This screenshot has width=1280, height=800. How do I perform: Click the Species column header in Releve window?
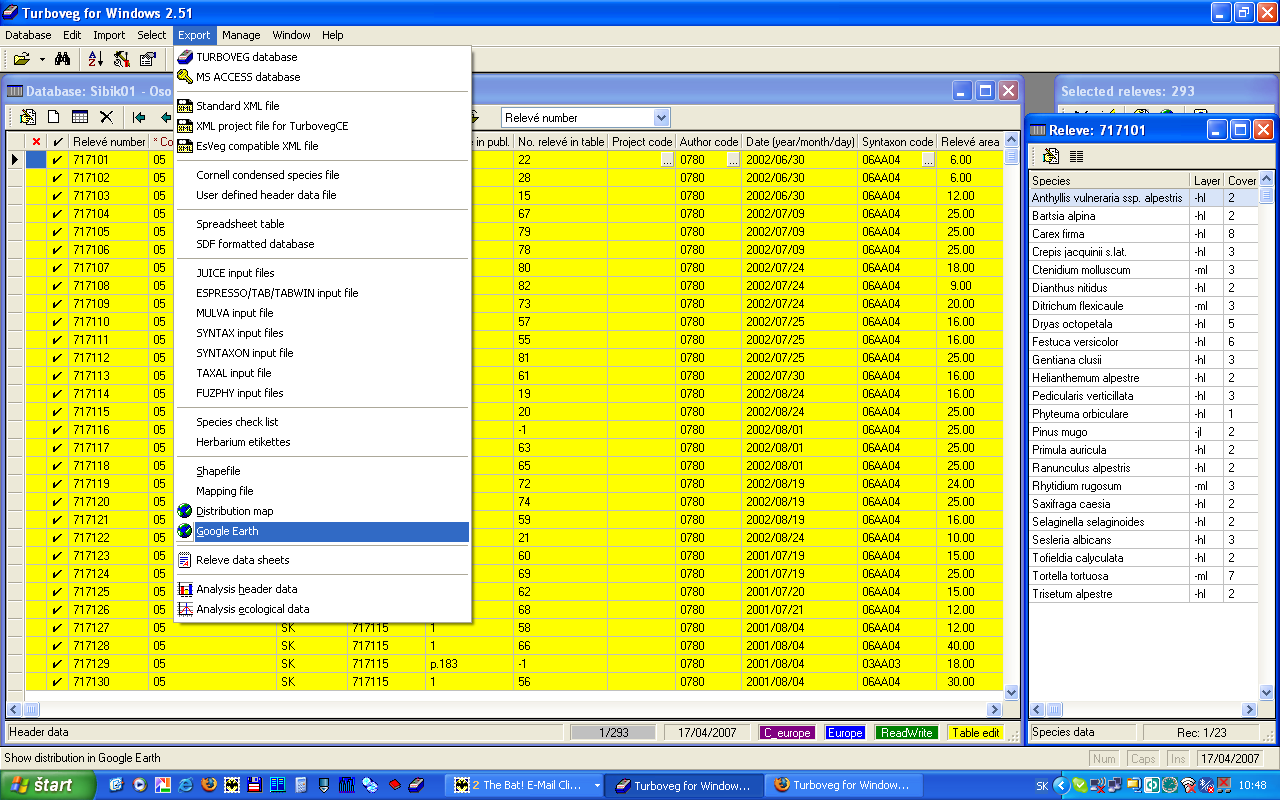coord(1109,181)
